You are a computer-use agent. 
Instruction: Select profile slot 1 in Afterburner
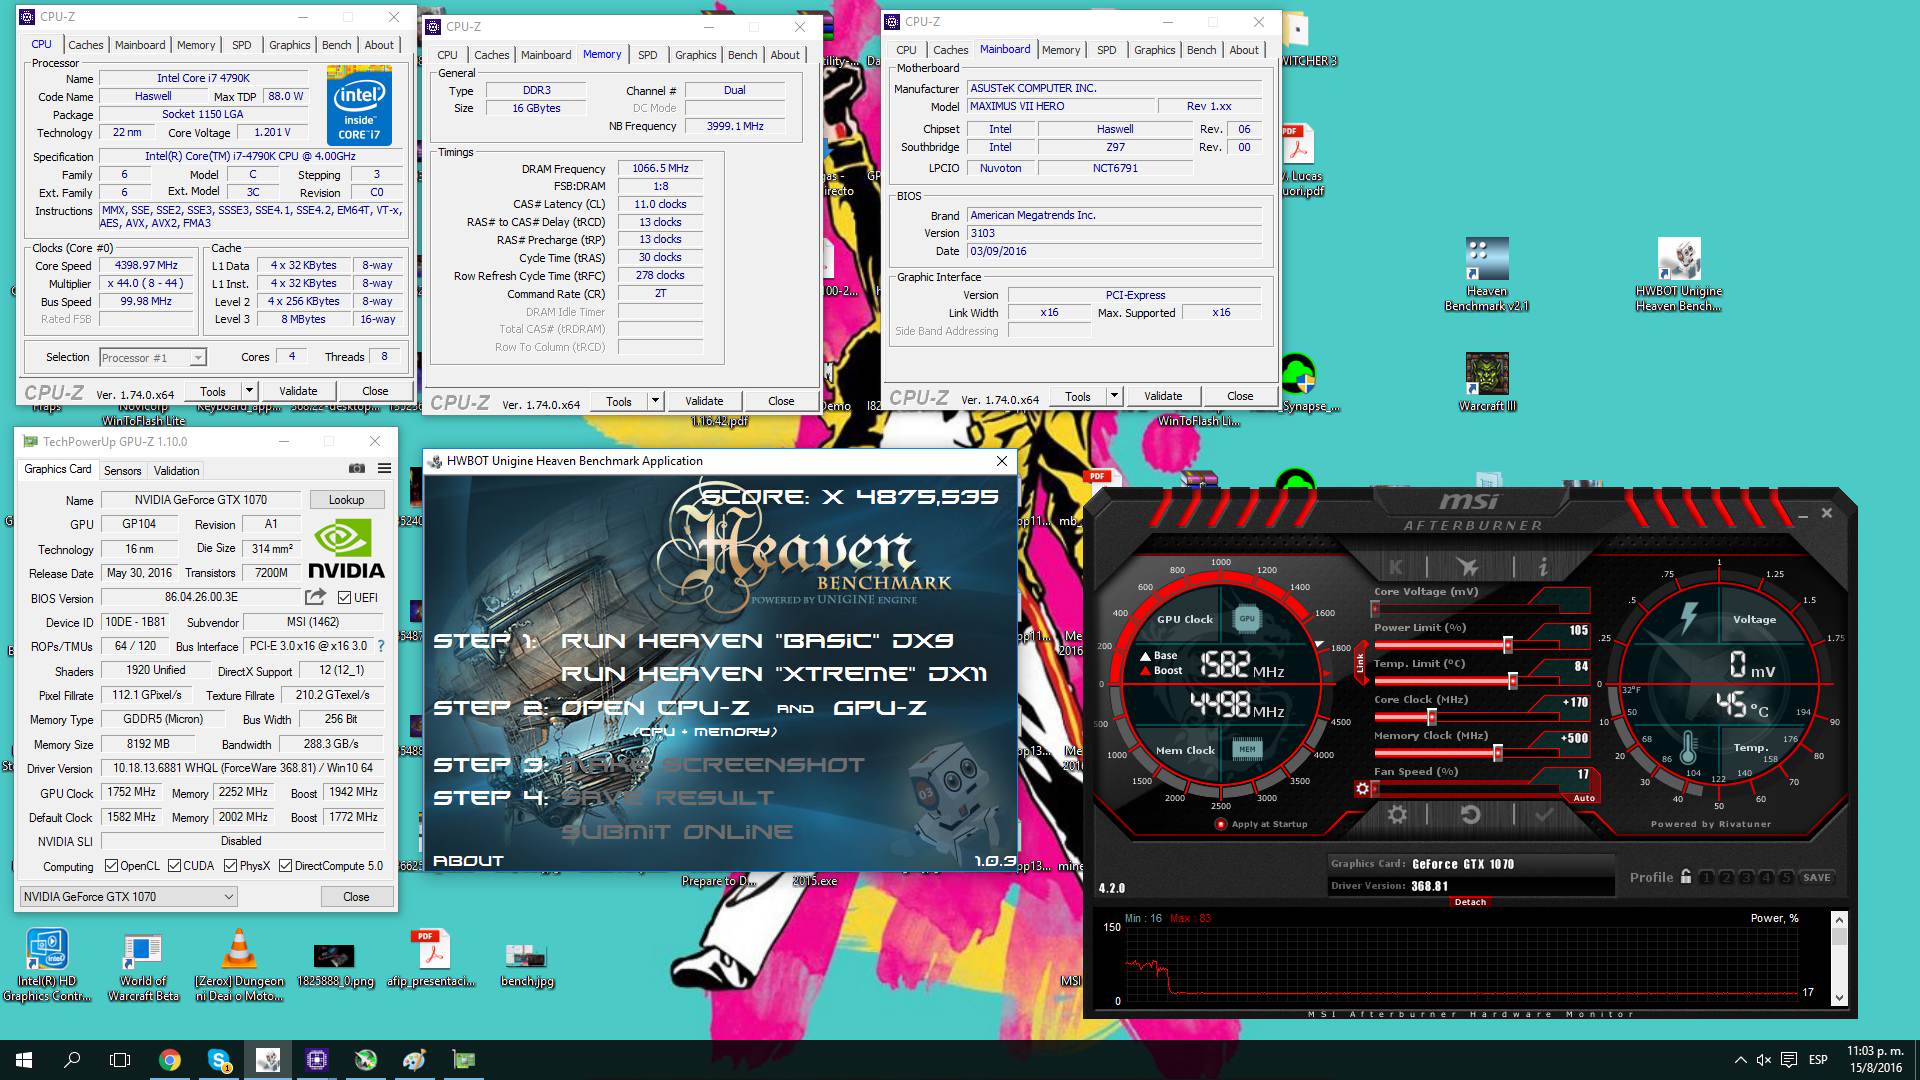pyautogui.click(x=1707, y=877)
